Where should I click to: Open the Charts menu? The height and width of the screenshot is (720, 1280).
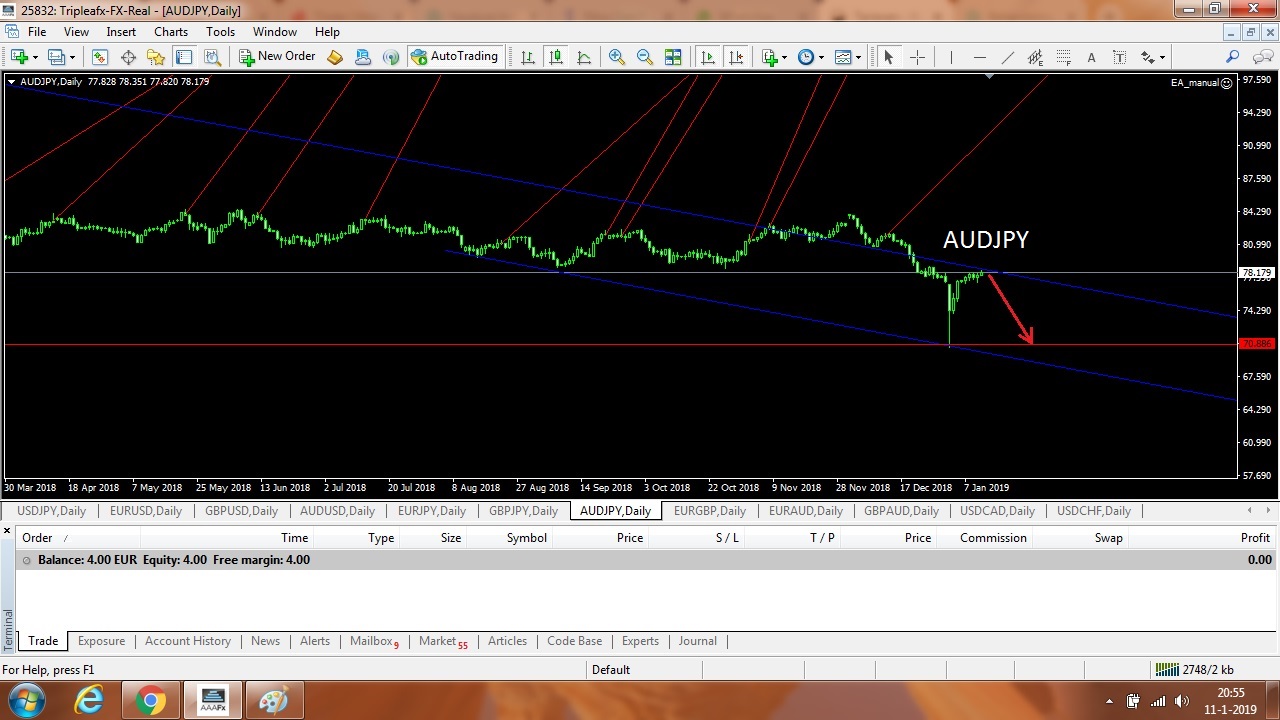coord(171,32)
